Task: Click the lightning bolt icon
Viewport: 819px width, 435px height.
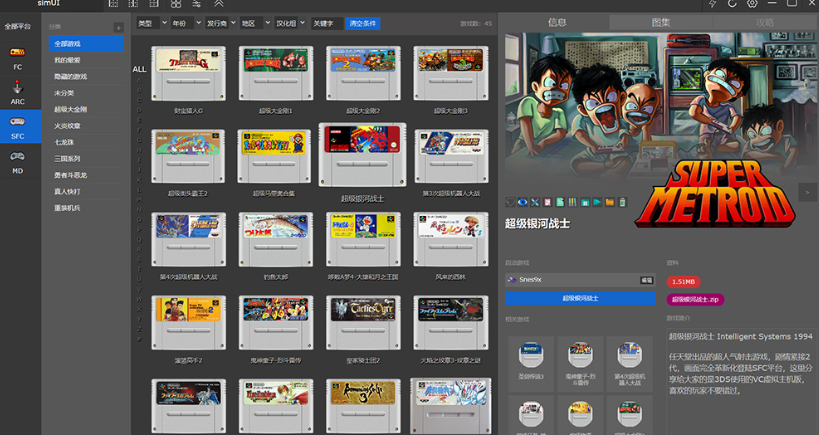Action: (711, 4)
